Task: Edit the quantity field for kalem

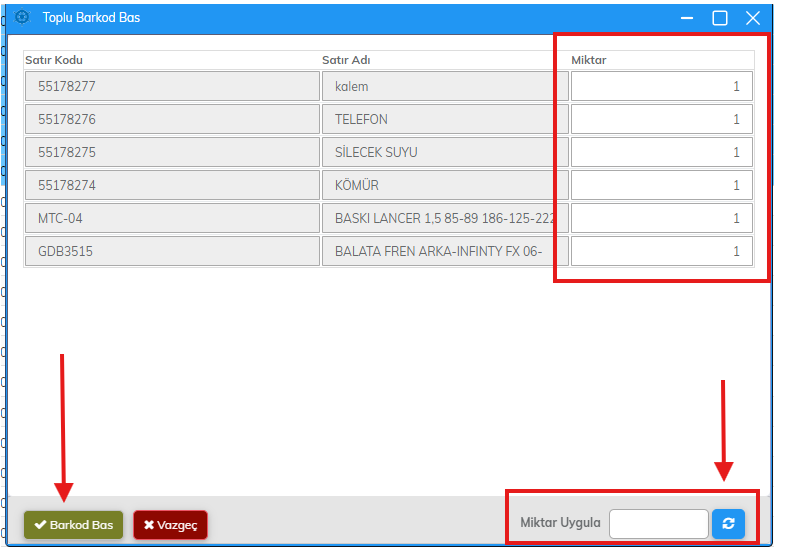Action: (661, 87)
